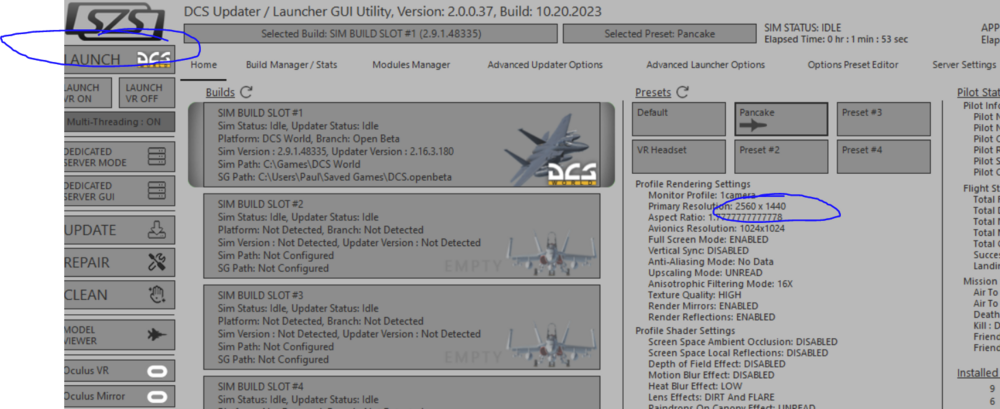Click the UPDATE download icon button

[x=119, y=230]
